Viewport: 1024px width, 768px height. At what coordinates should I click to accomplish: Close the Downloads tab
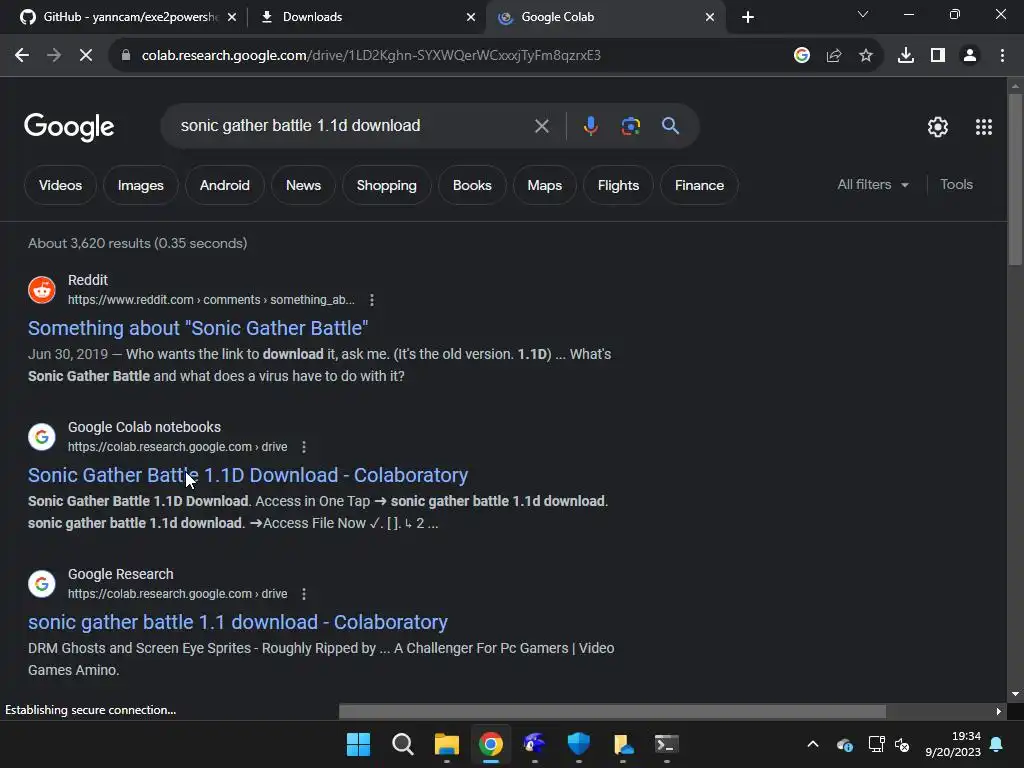(471, 17)
